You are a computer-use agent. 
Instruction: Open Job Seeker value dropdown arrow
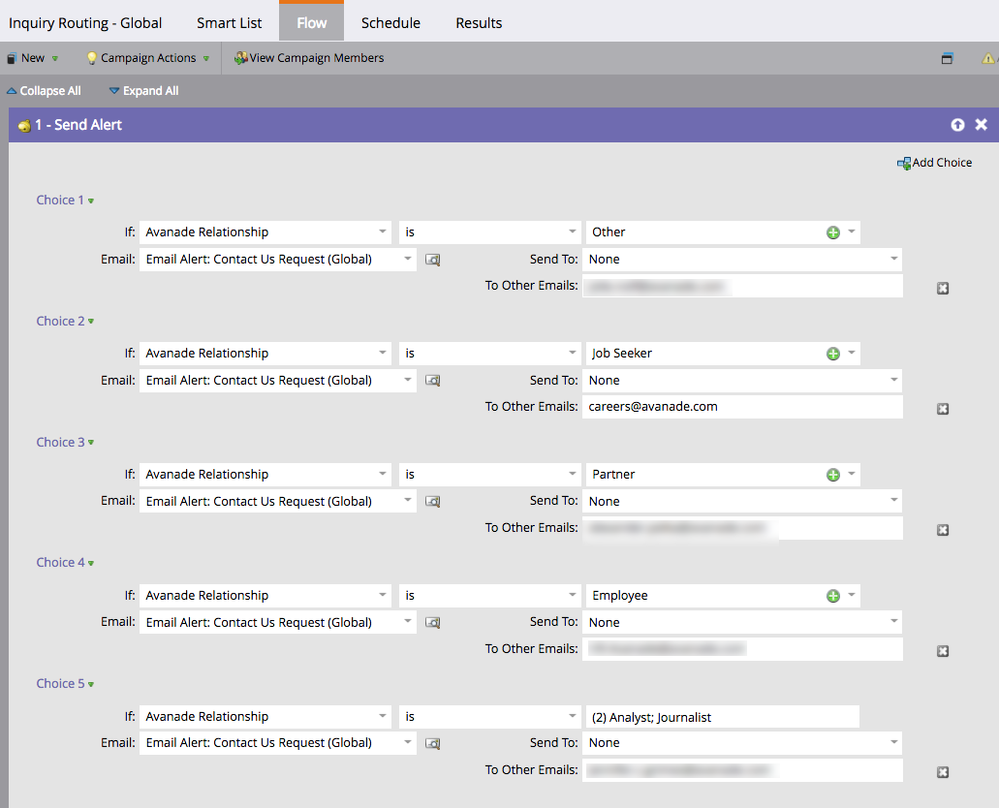point(851,353)
